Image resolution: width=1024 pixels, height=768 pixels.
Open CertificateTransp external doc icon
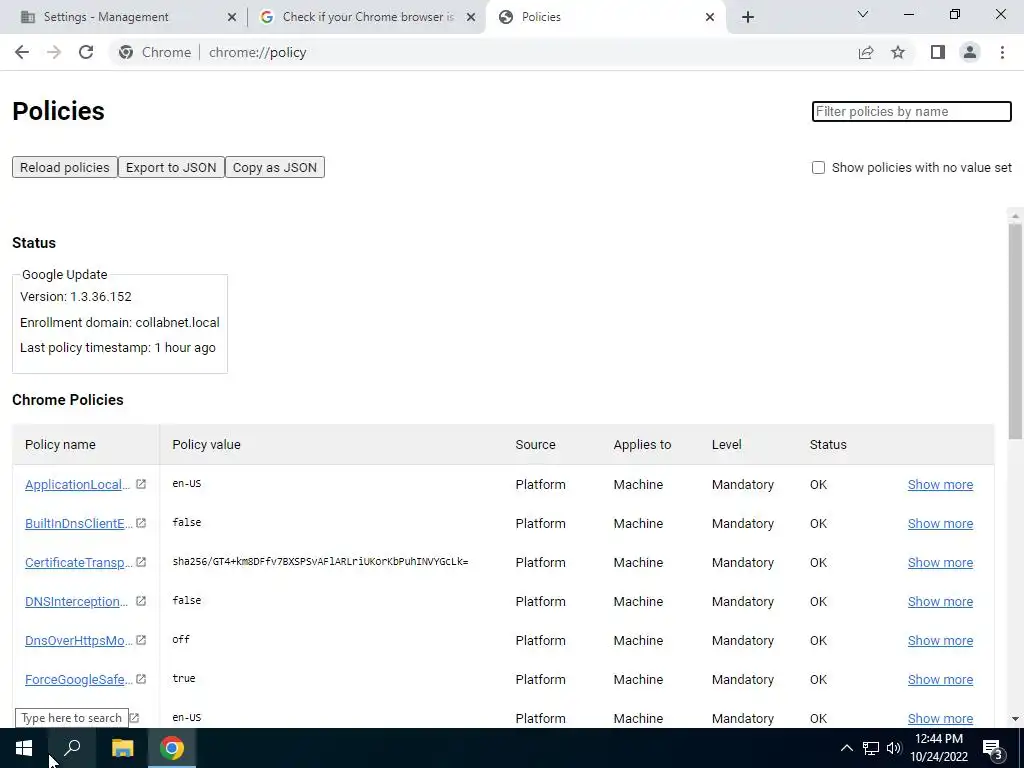click(141, 562)
